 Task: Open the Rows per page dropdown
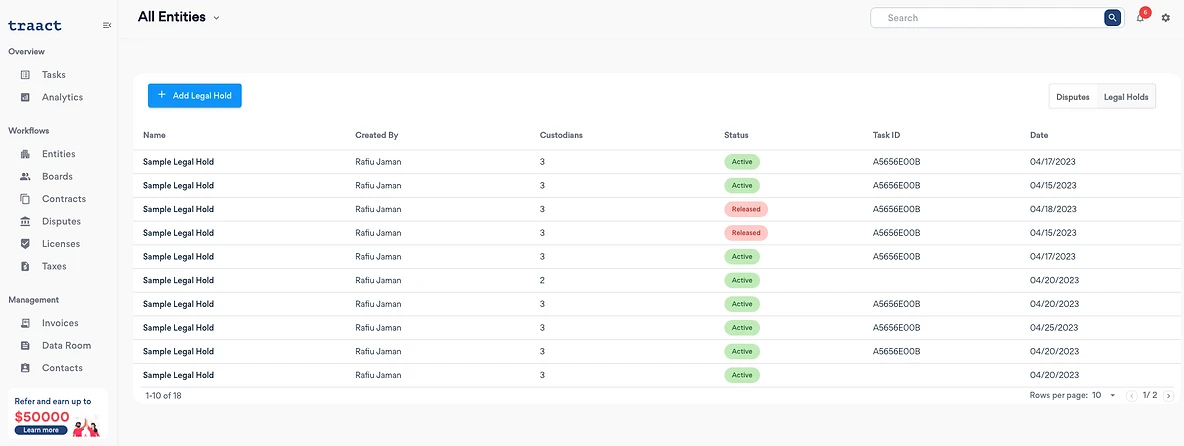[1103, 395]
